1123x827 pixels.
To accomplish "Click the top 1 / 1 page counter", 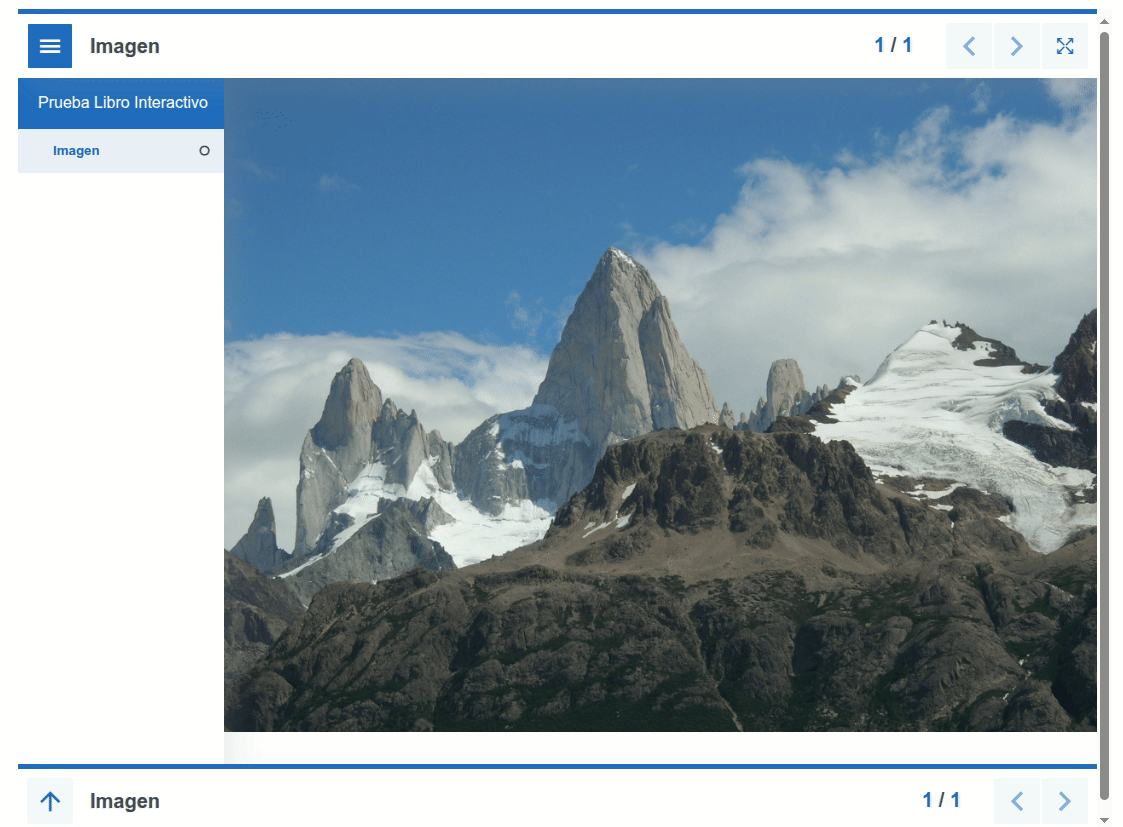I will point(893,45).
